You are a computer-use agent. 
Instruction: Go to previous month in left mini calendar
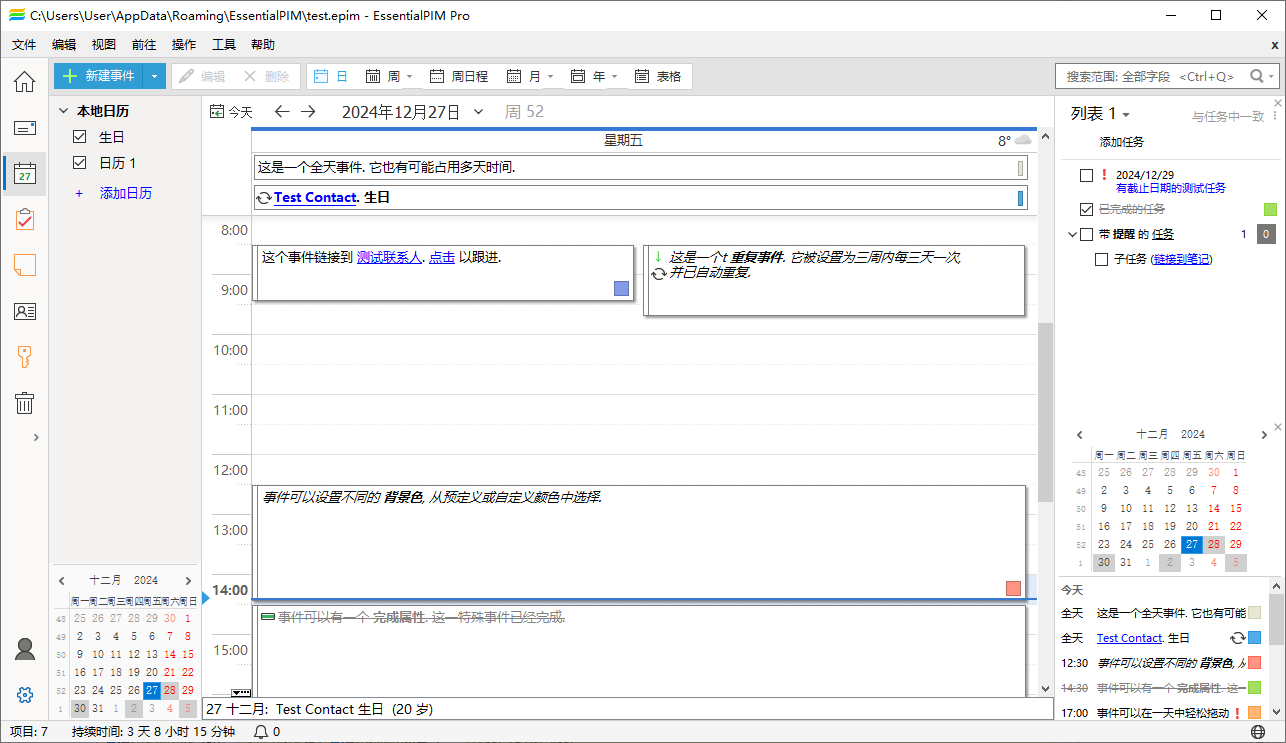(x=61, y=580)
